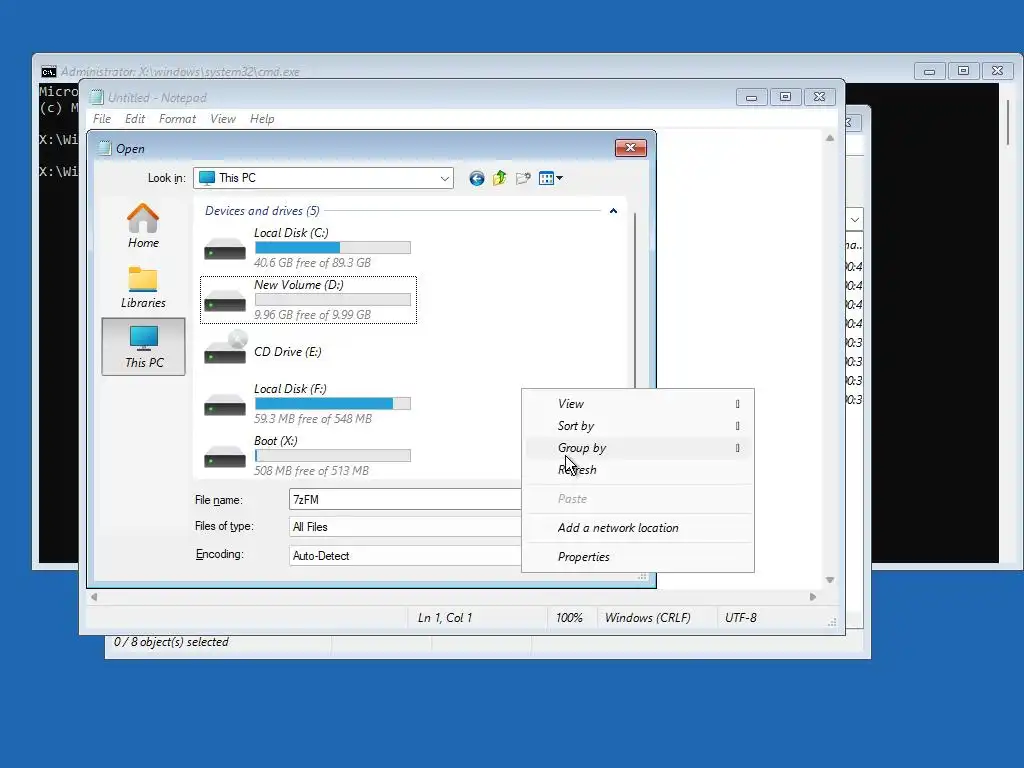
Task: Open the Sort by submenu
Action: 639,426
